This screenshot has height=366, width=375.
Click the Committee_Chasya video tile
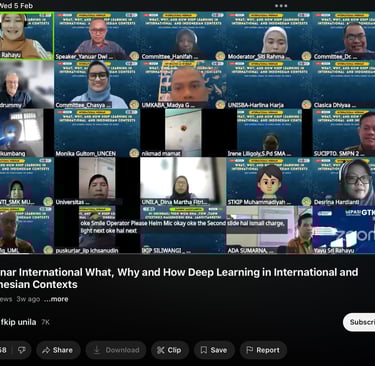pyautogui.click(x=97, y=85)
